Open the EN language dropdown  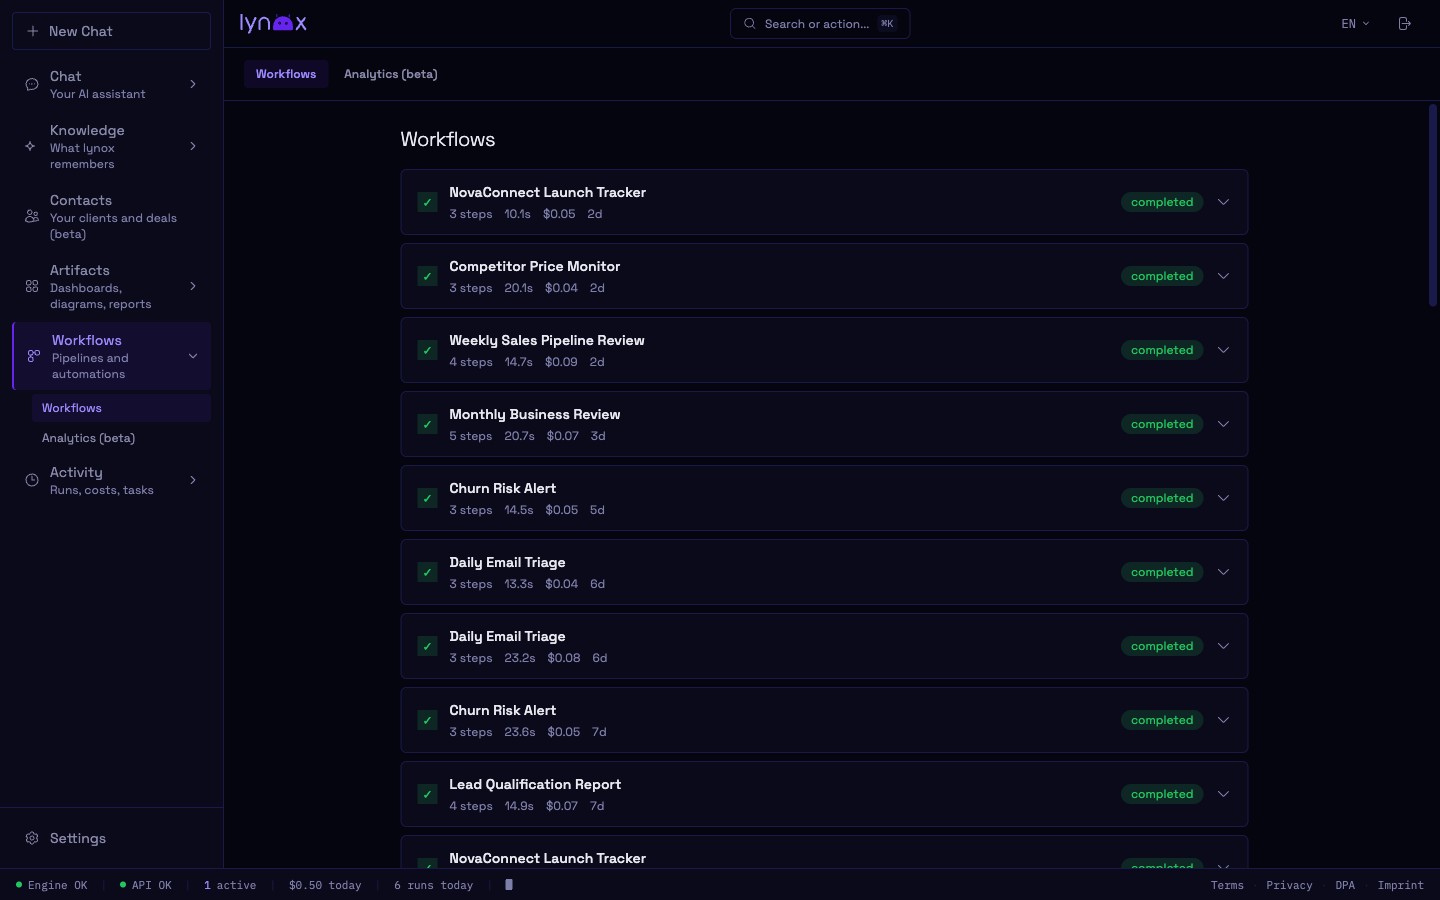pyautogui.click(x=1354, y=23)
